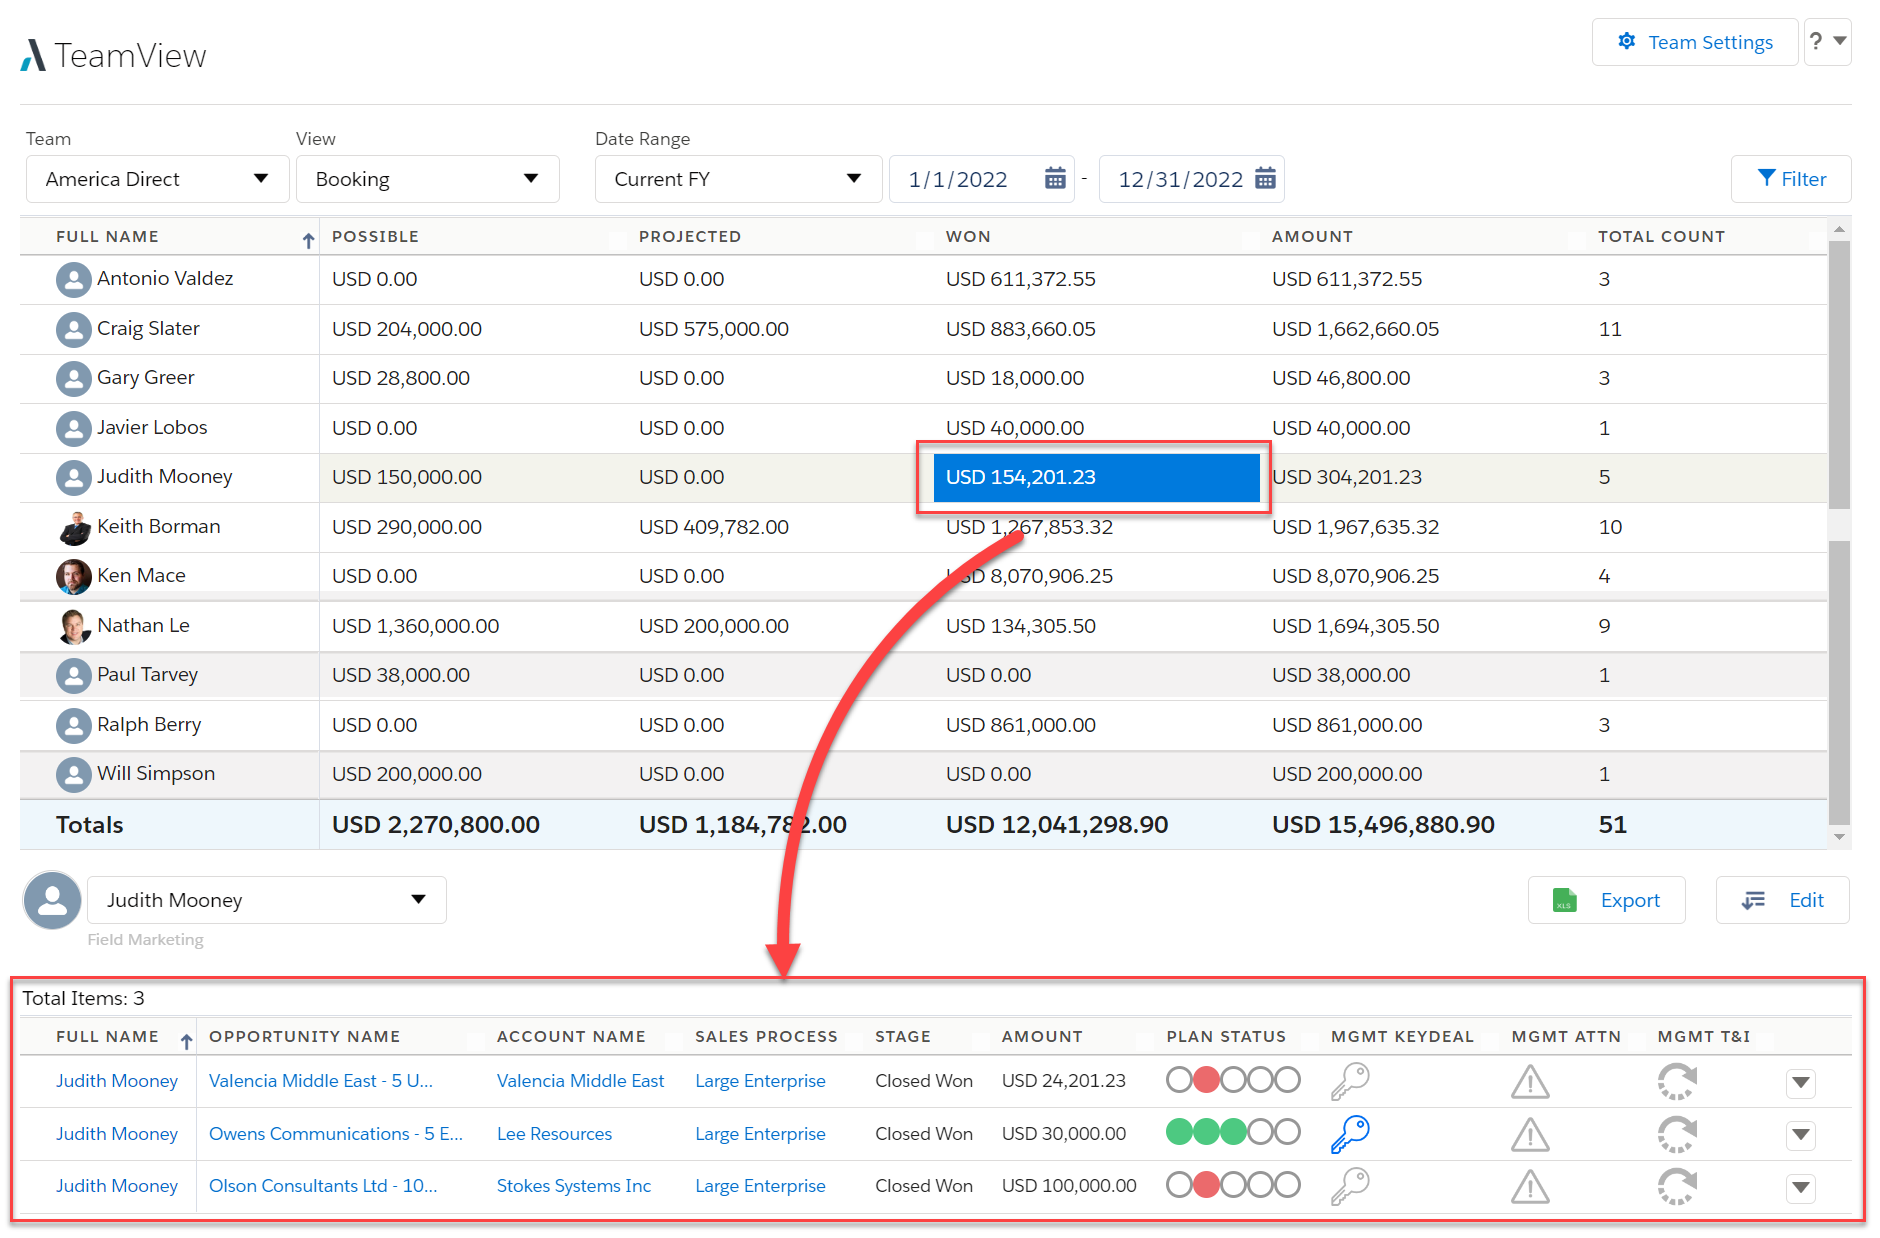Open the Lee Resources account link
1880x1238 pixels.
coord(554,1134)
